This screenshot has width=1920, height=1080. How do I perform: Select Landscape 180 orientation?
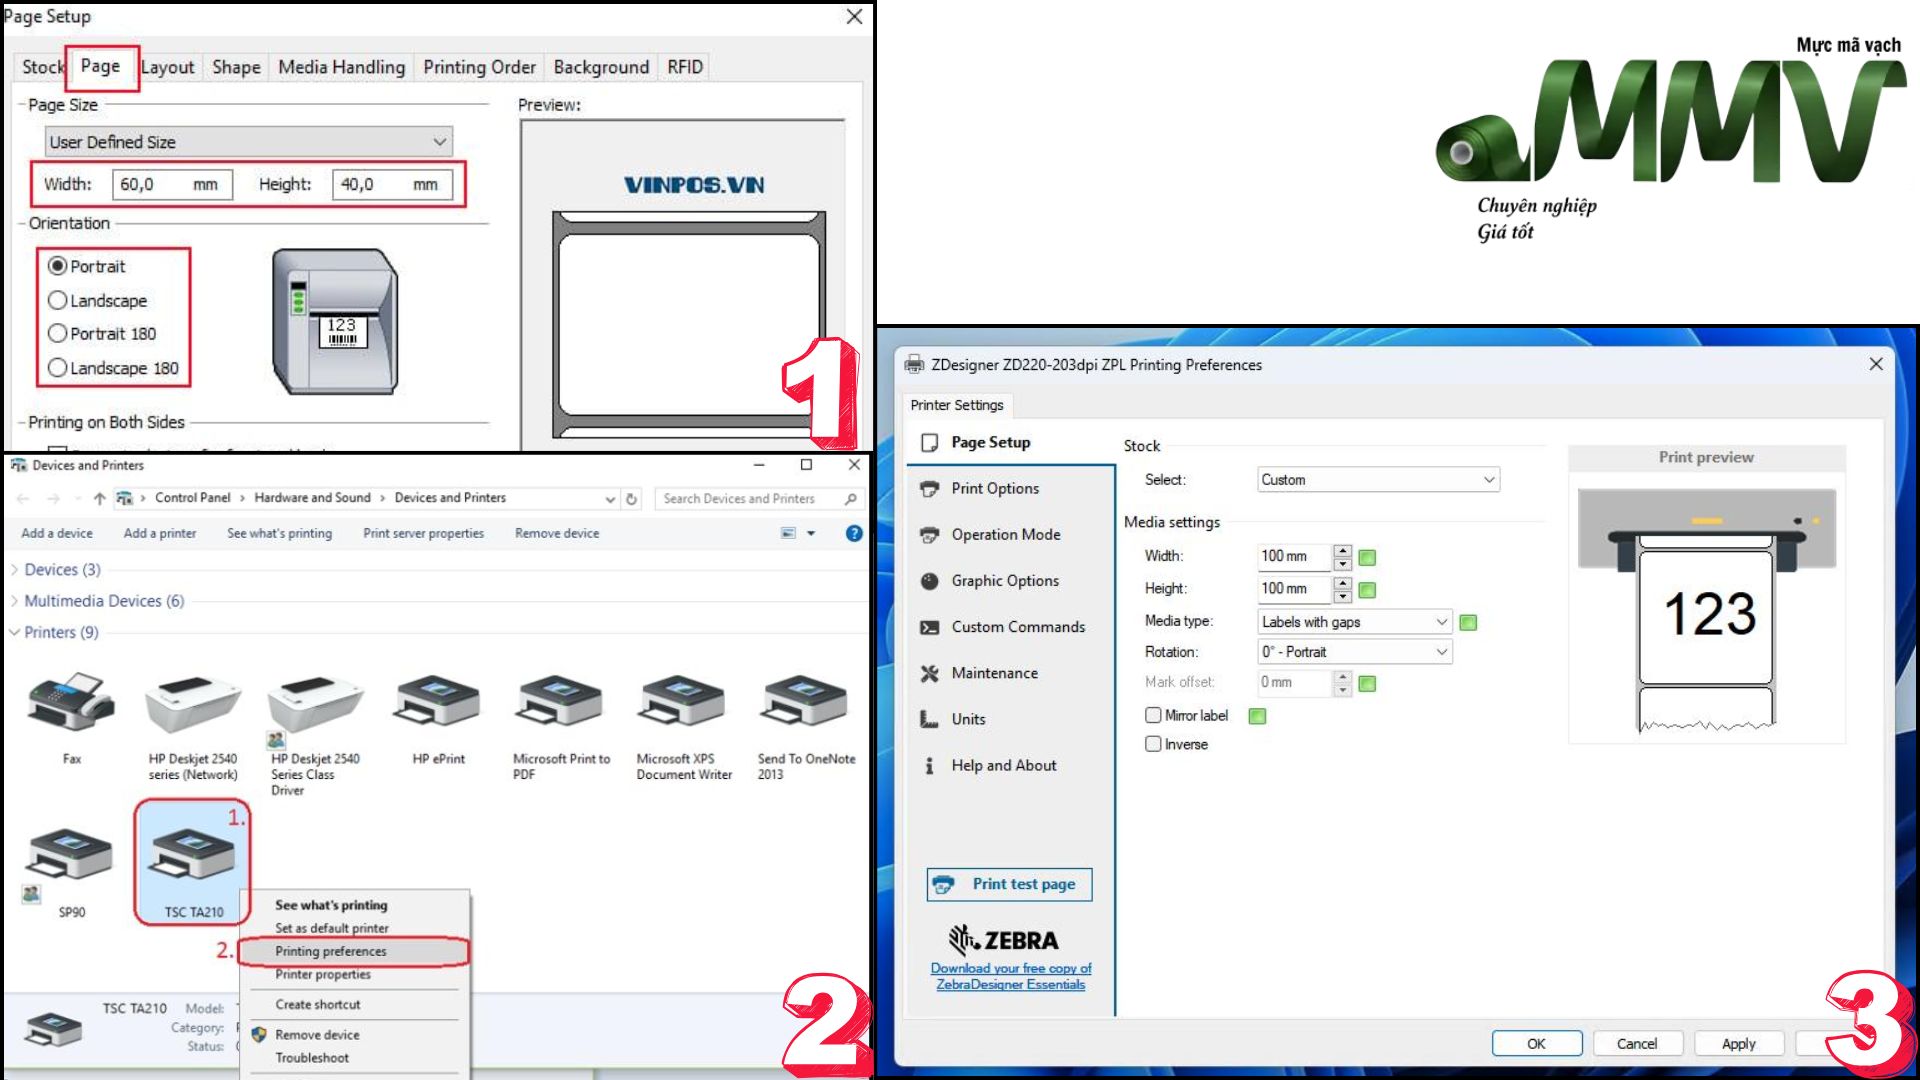click(x=57, y=368)
